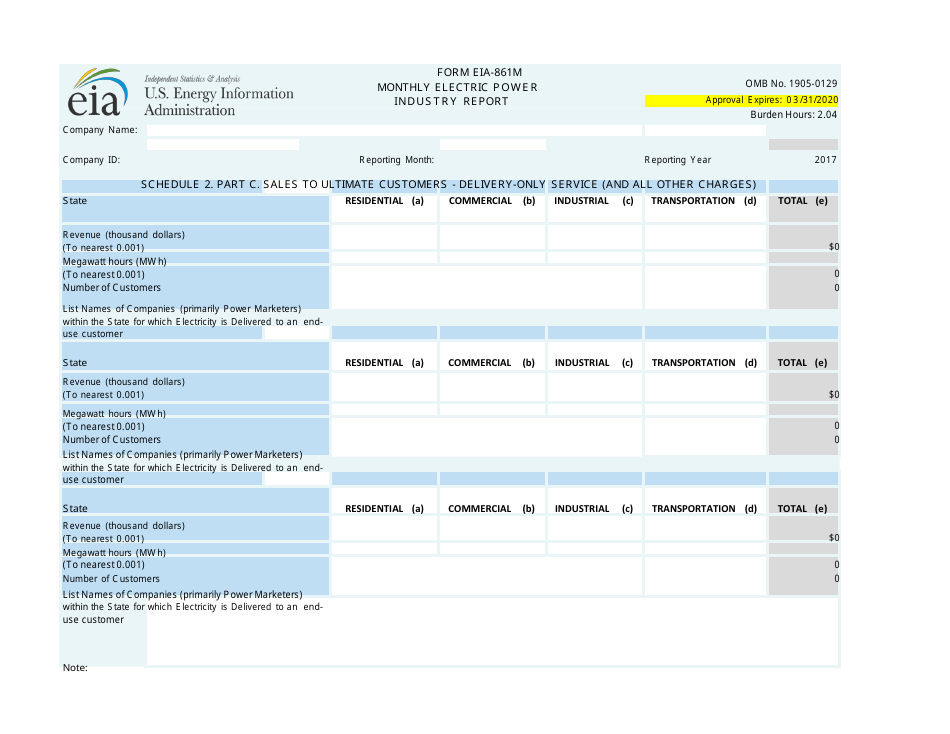
Task: Select the OMB No. 1905-0129 text
Action: [790, 84]
